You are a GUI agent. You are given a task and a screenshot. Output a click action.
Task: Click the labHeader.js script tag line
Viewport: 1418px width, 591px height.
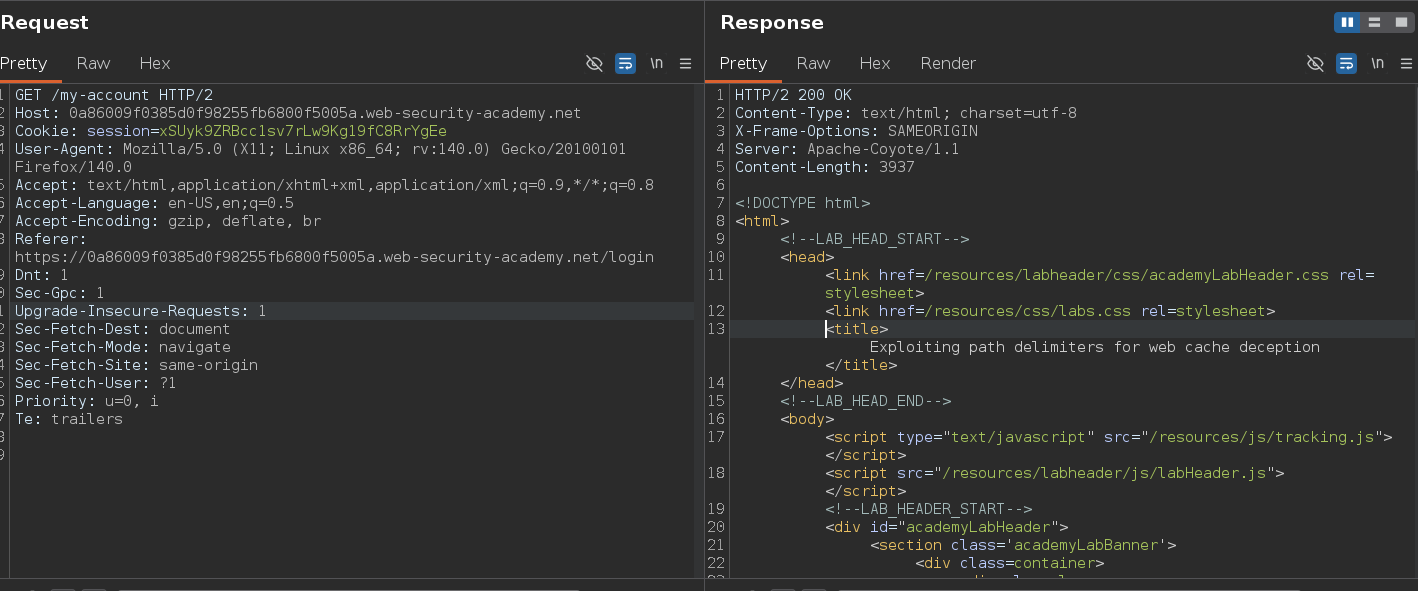click(x=1055, y=473)
